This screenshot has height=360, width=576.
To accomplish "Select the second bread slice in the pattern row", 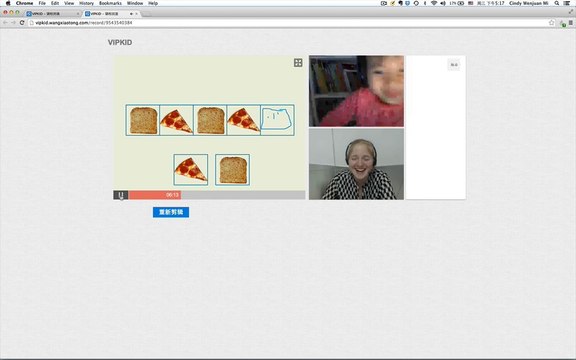I will click(210, 120).
